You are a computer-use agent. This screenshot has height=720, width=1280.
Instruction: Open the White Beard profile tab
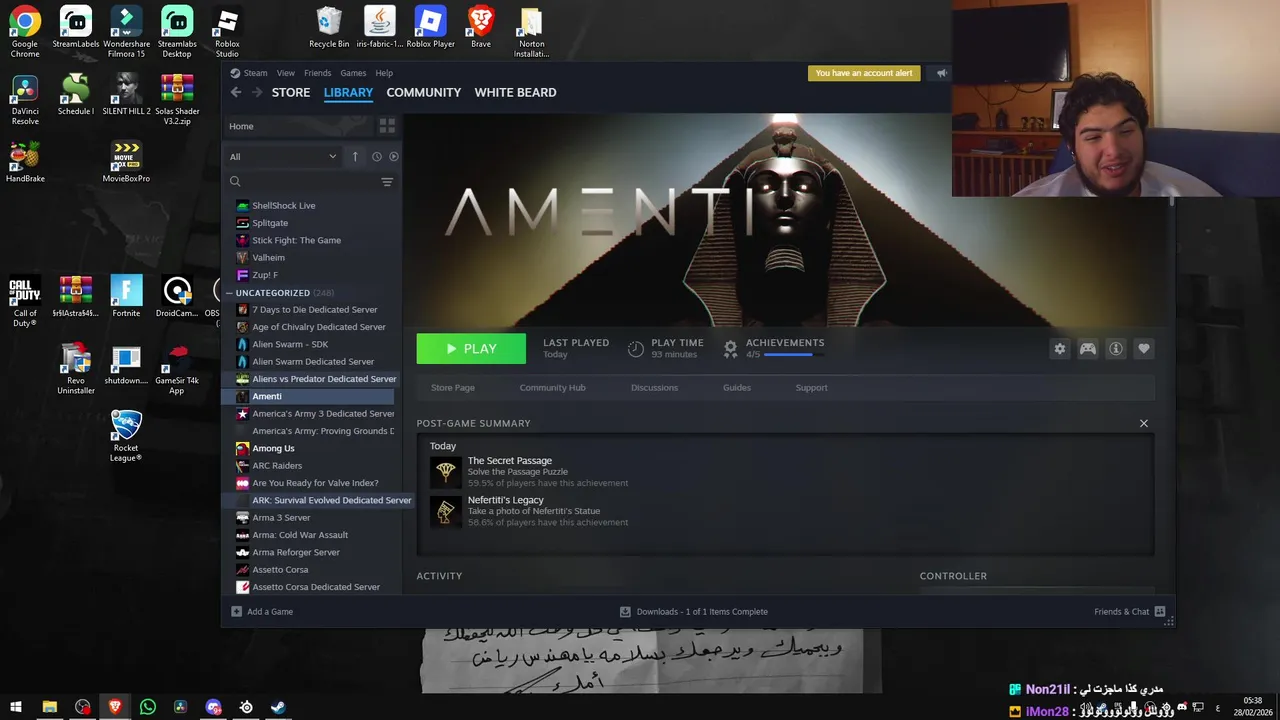[x=515, y=92]
